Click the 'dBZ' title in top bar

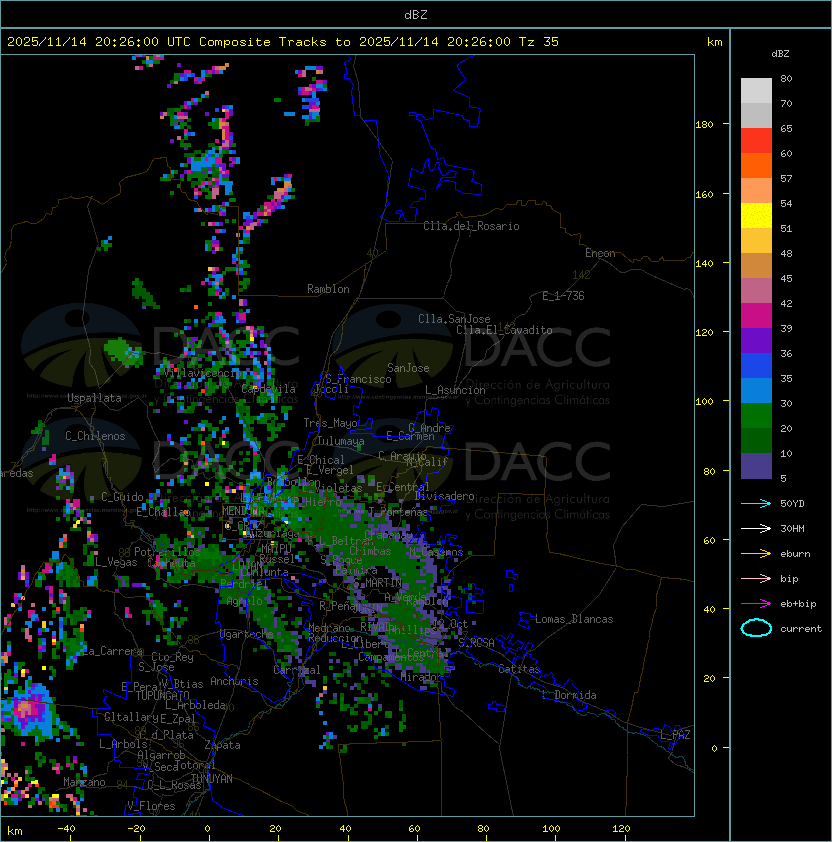tap(416, 15)
